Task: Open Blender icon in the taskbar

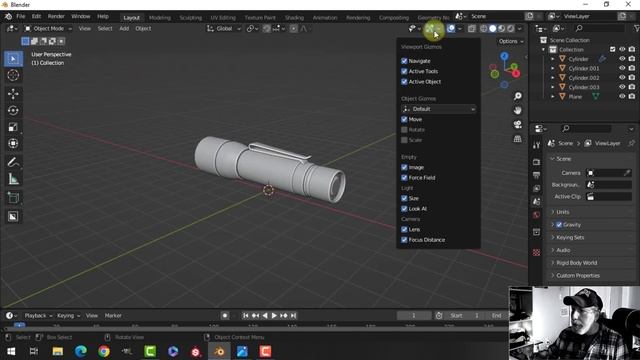Action: click(219, 351)
